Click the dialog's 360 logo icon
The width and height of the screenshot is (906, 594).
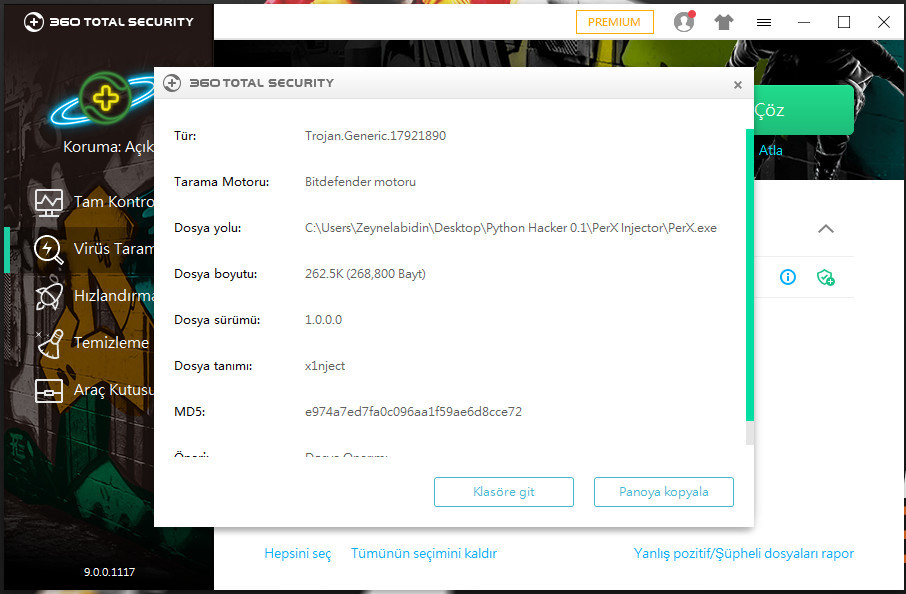[172, 83]
